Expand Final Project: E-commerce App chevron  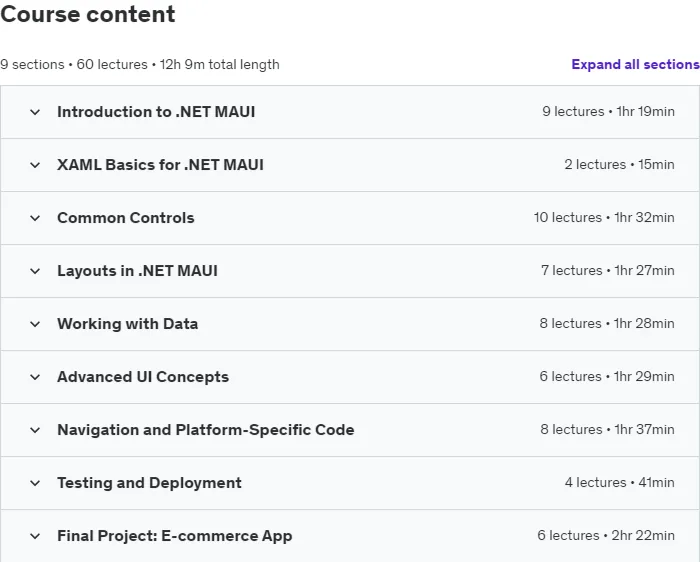[x=35, y=536]
